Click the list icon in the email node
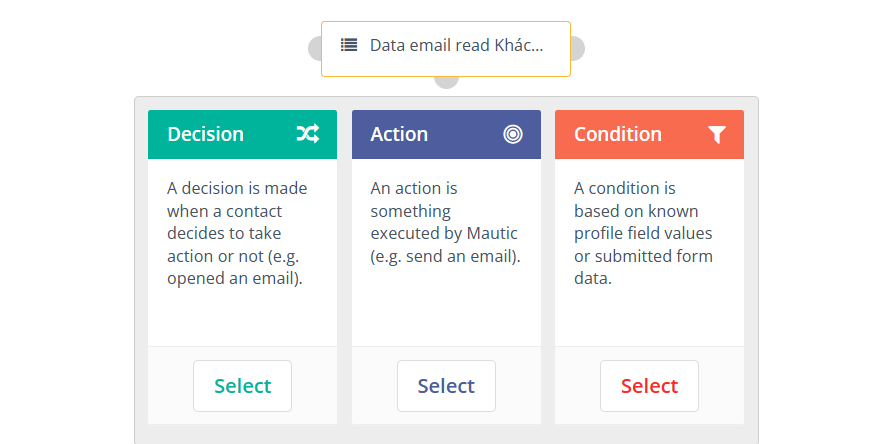891x444 pixels. [349, 45]
